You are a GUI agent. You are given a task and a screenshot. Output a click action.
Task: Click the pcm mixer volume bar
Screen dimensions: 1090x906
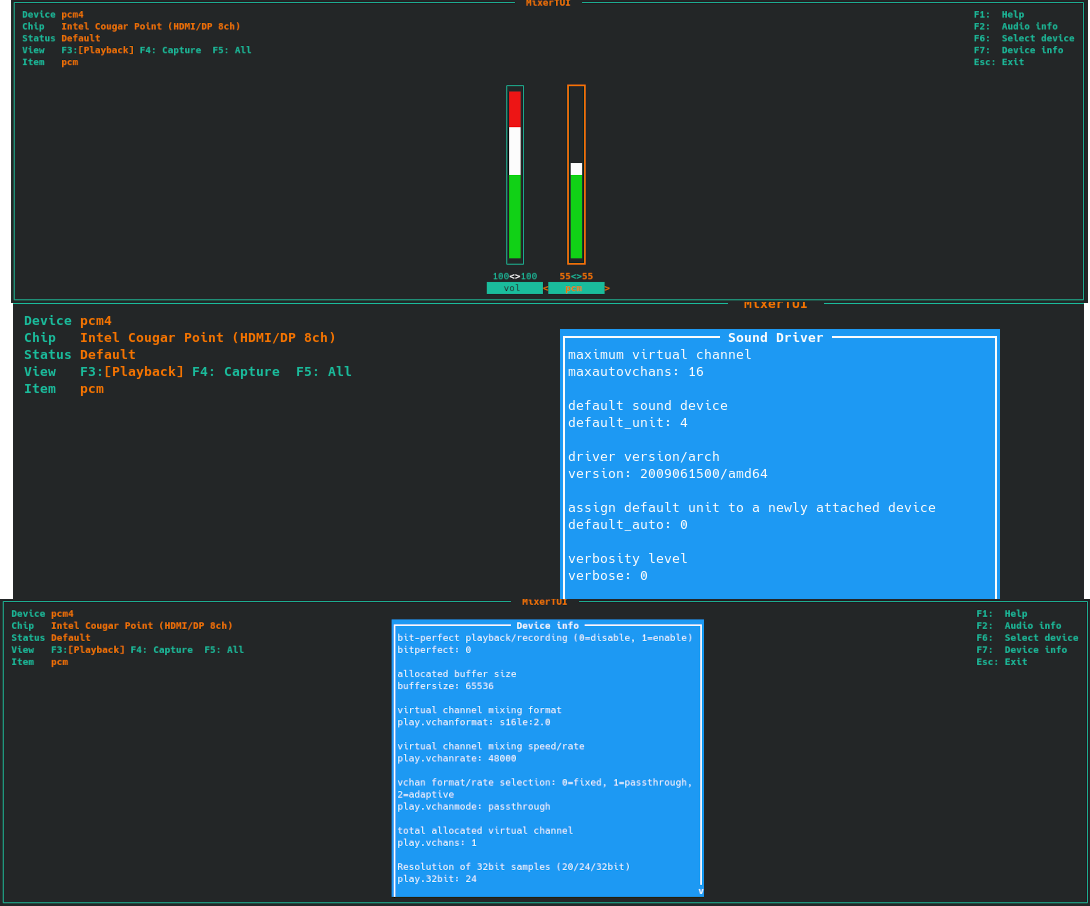pyautogui.click(x=576, y=175)
